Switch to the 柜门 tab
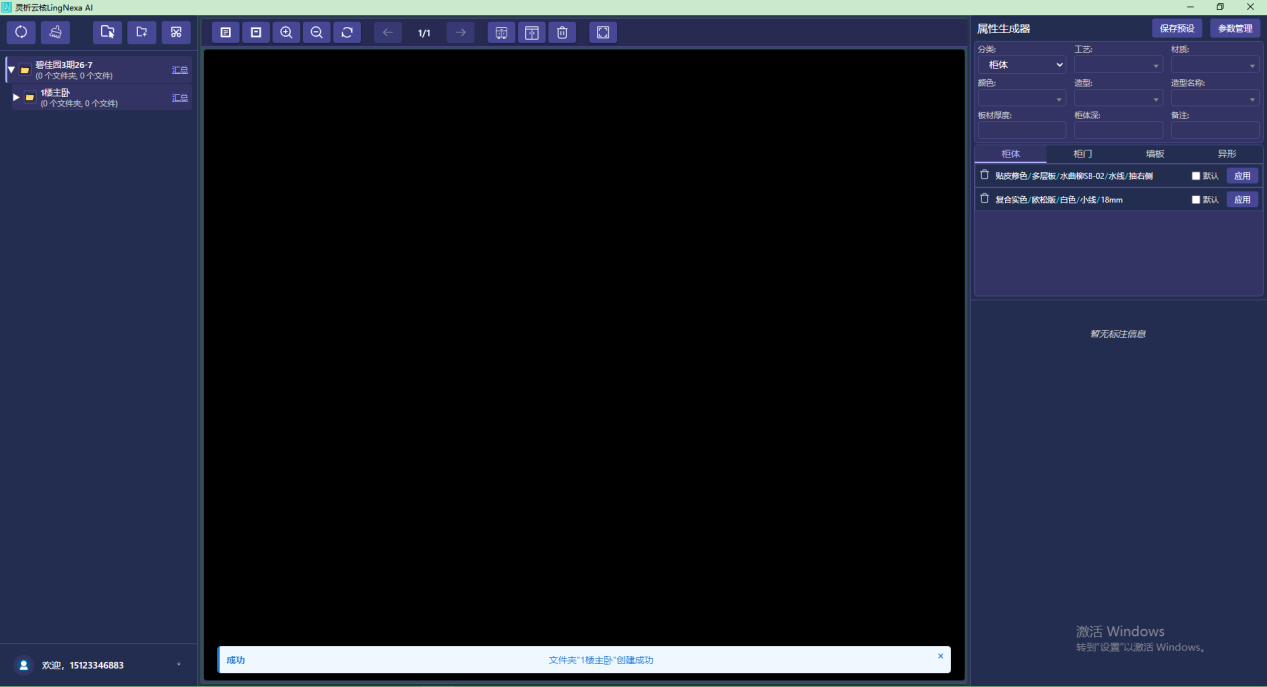Image resolution: width=1267 pixels, height=687 pixels. click(x=1082, y=154)
